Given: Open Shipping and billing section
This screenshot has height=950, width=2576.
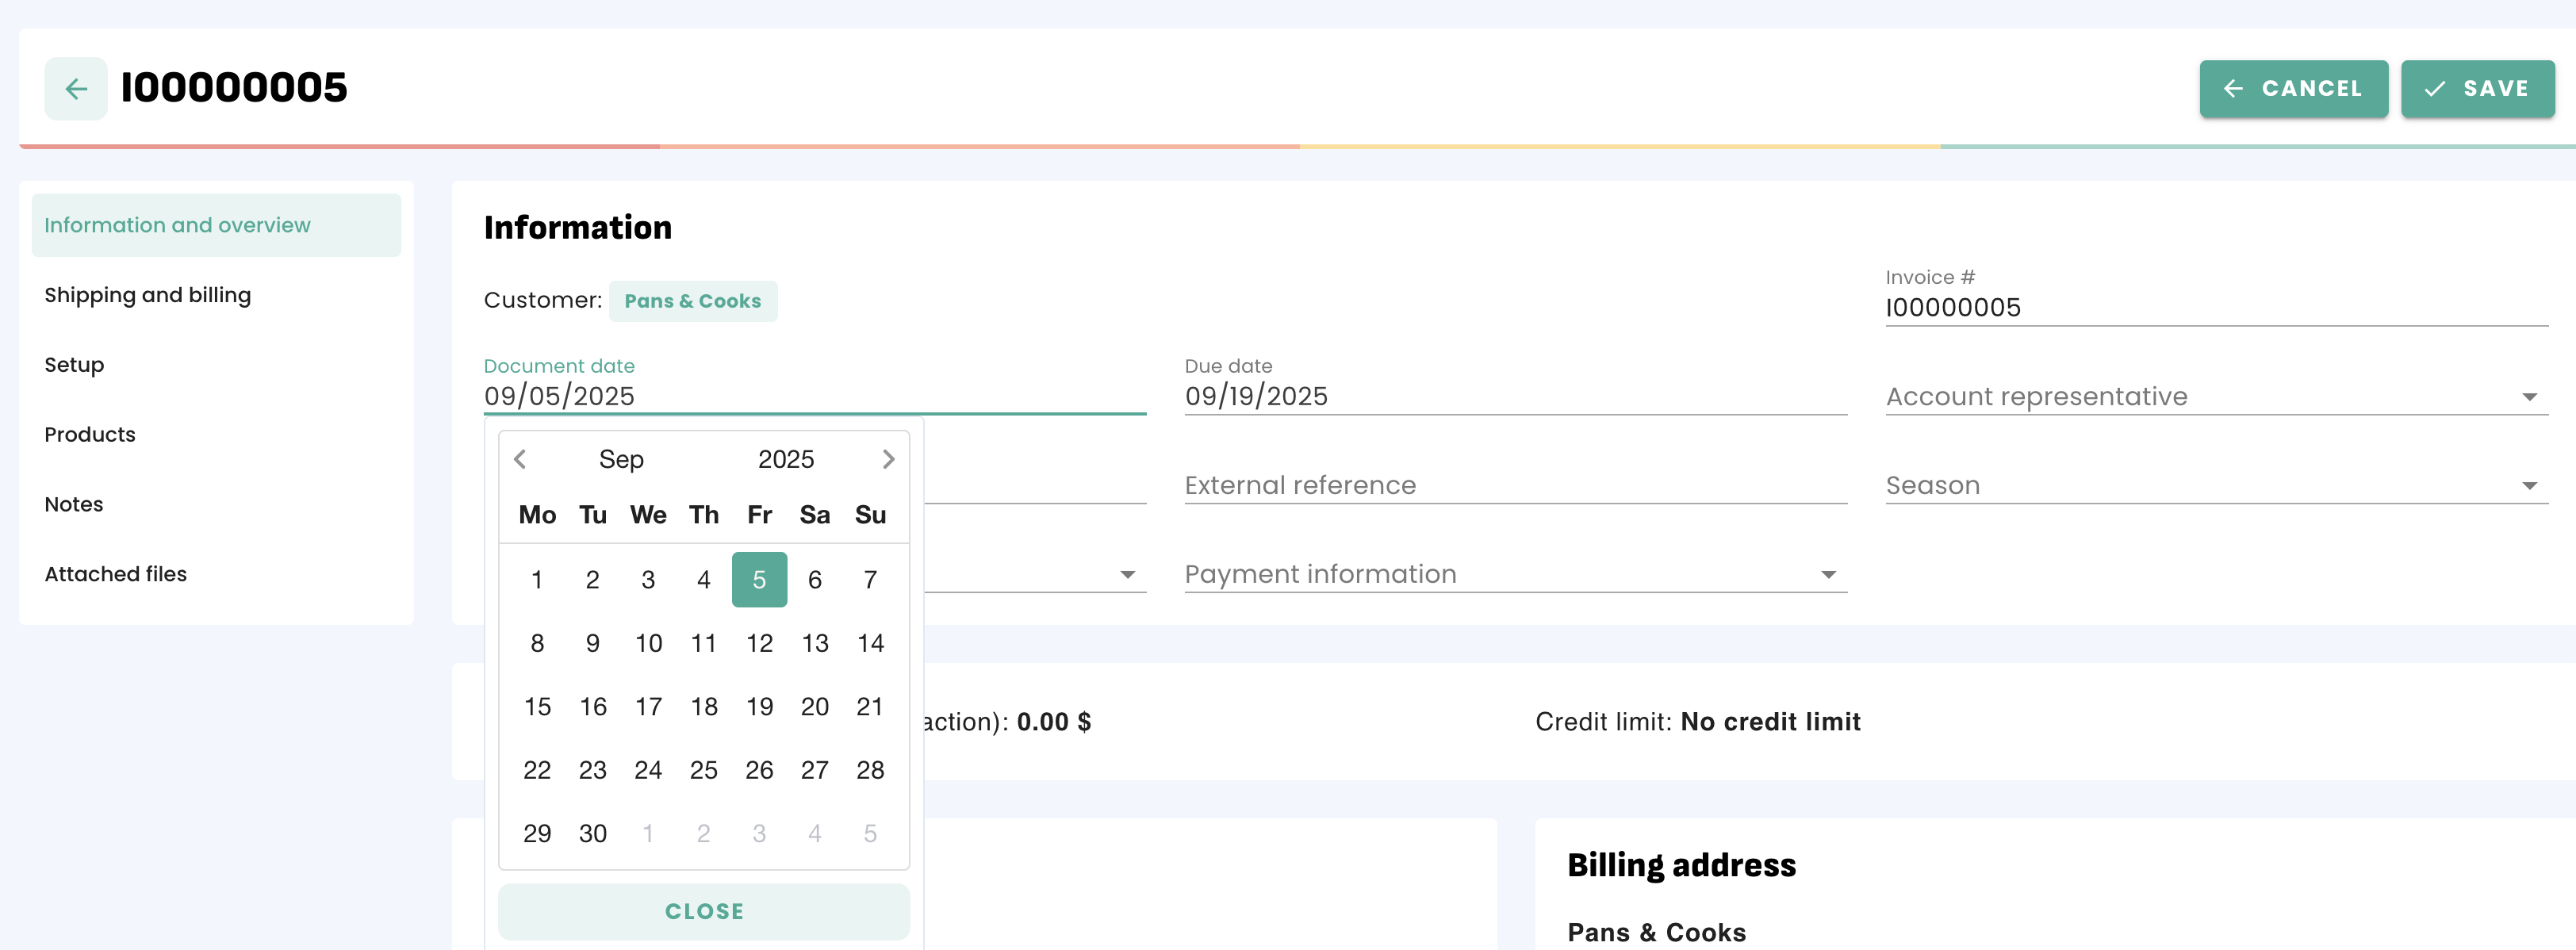Looking at the screenshot, I should 148,295.
